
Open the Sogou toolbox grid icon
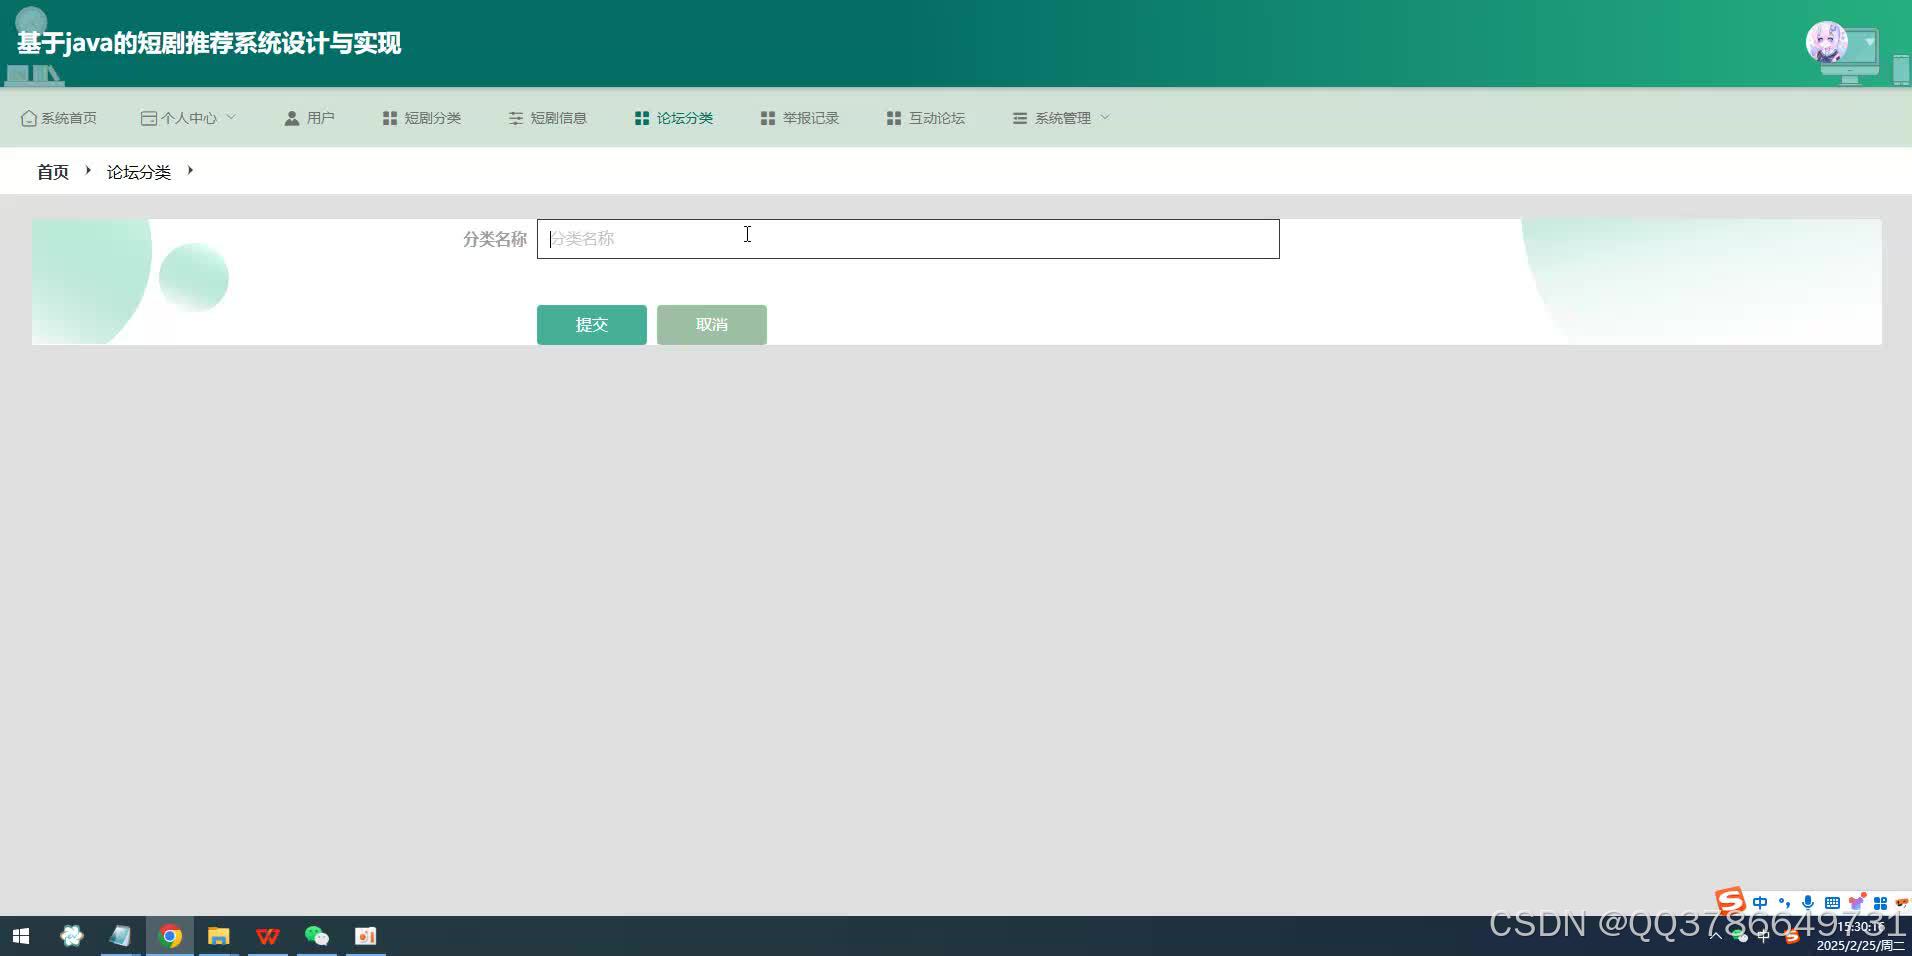[x=1880, y=903]
